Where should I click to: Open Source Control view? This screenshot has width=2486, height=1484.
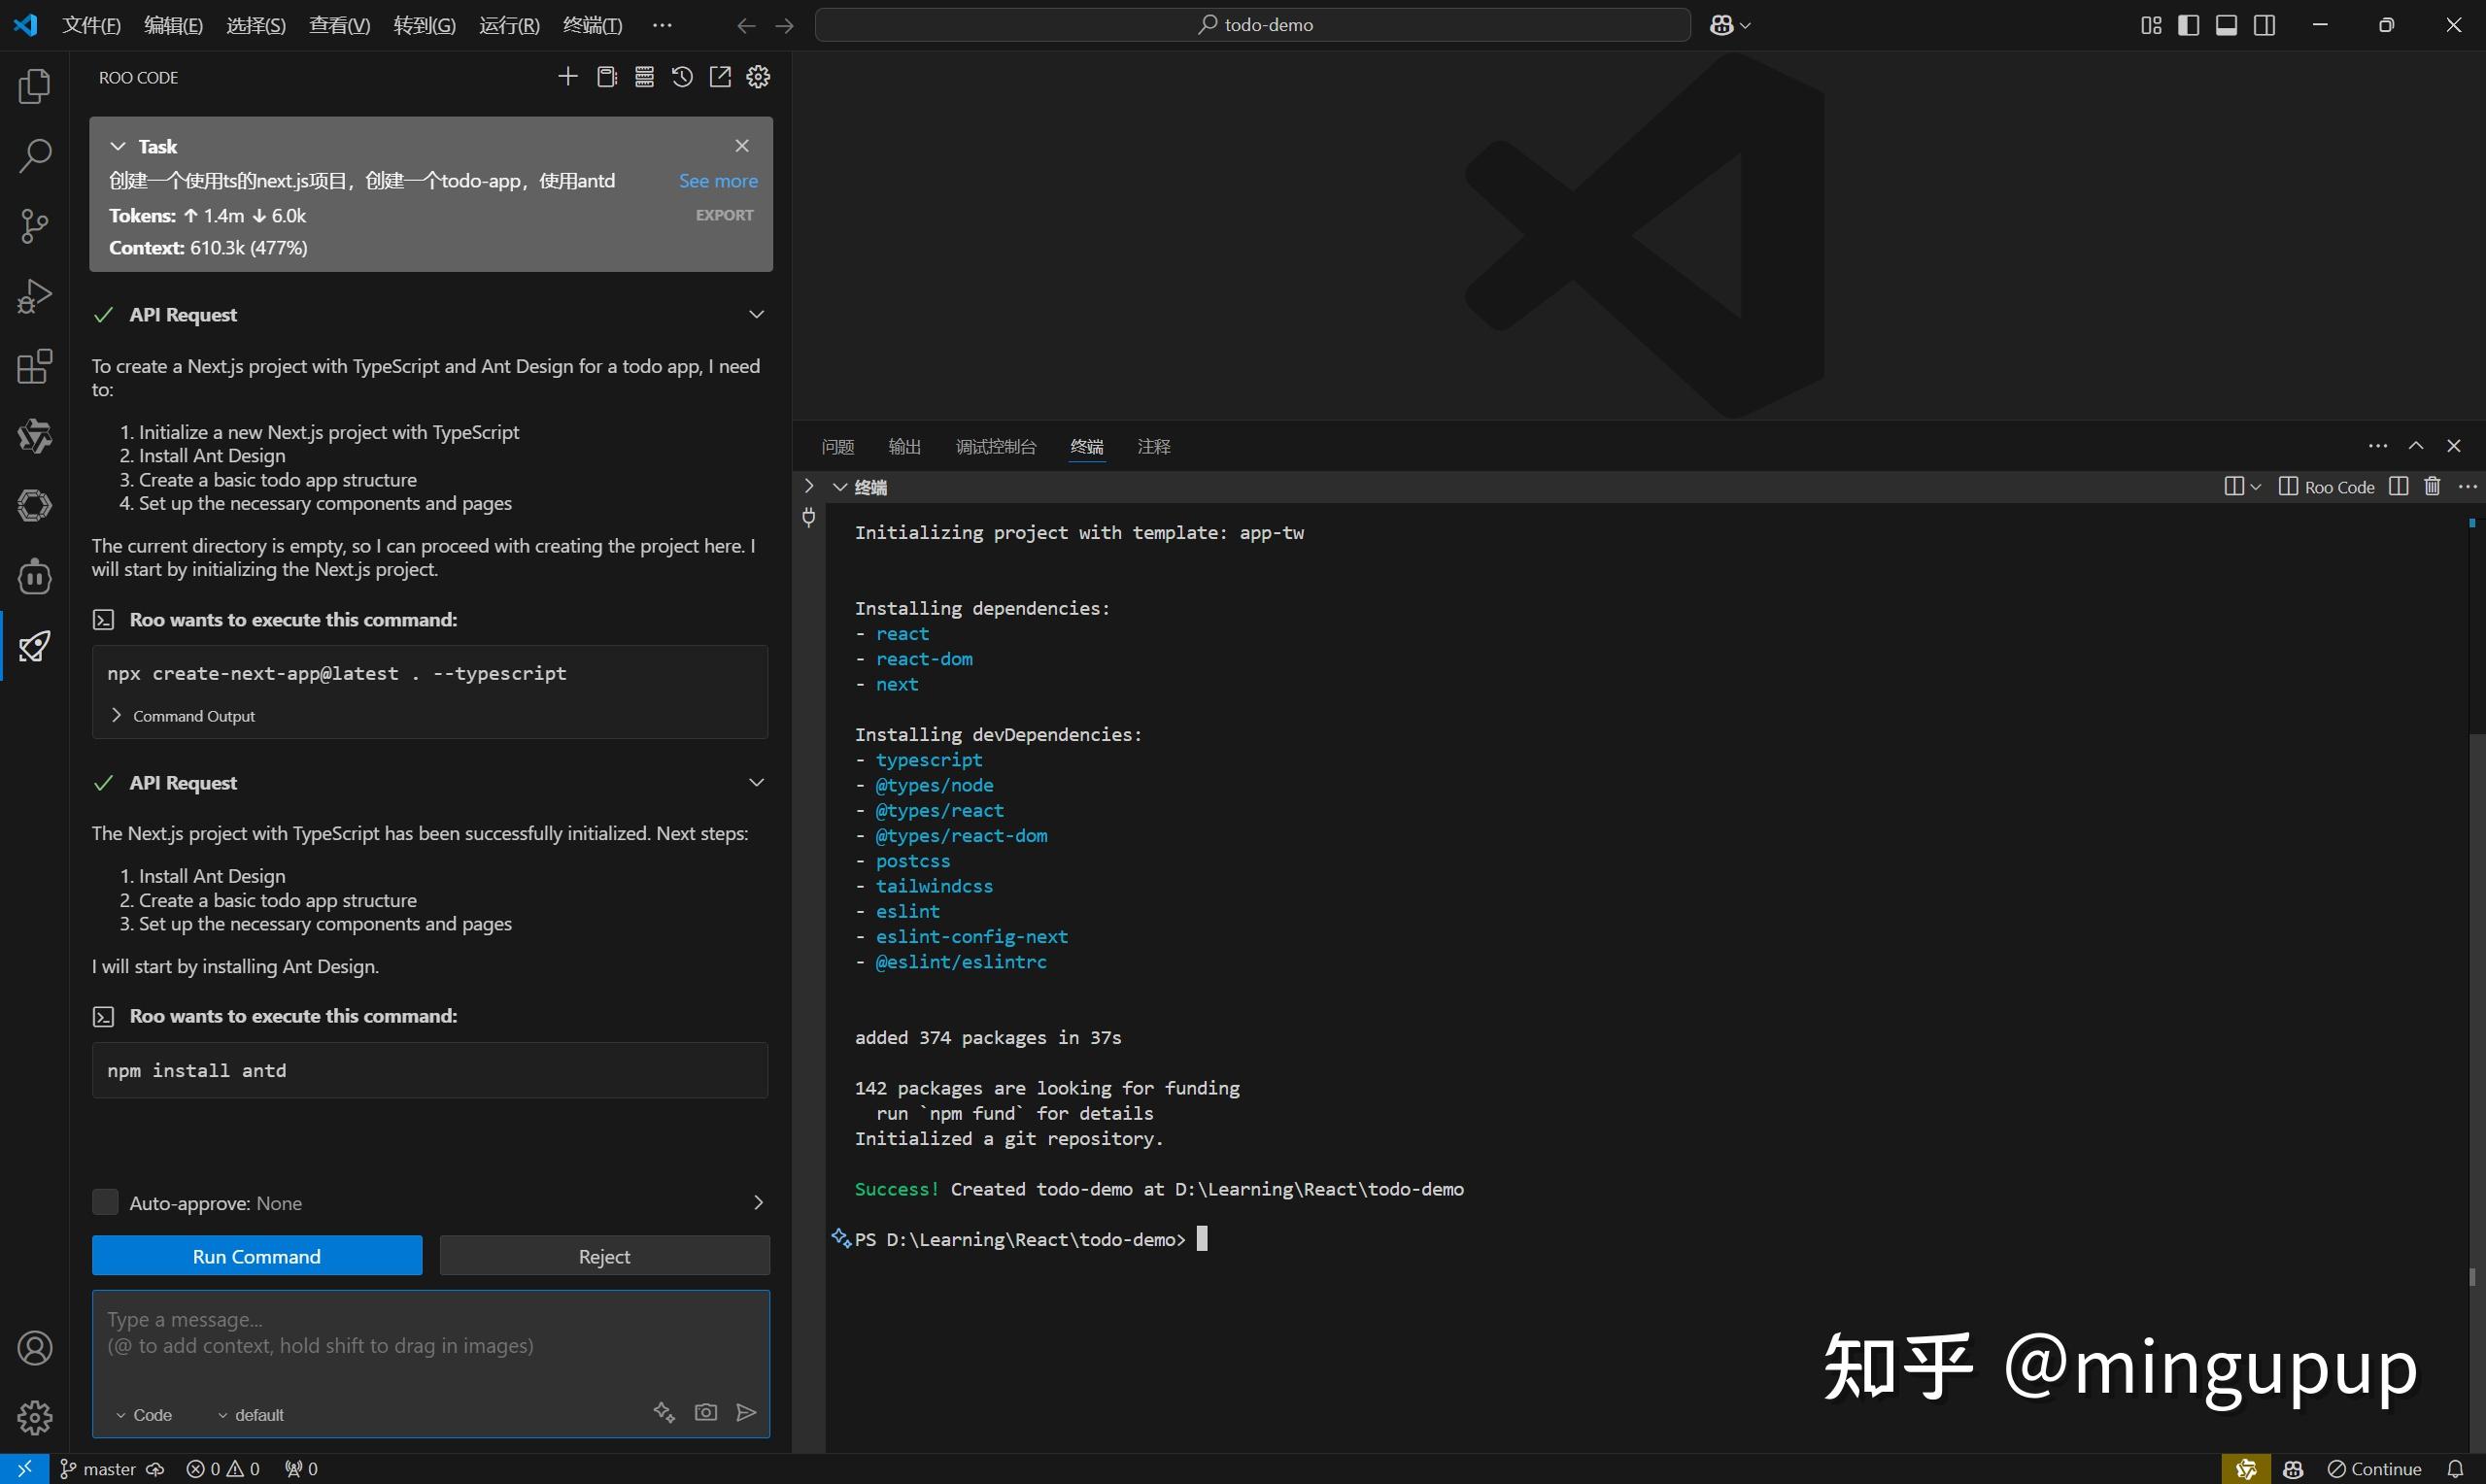[34, 226]
